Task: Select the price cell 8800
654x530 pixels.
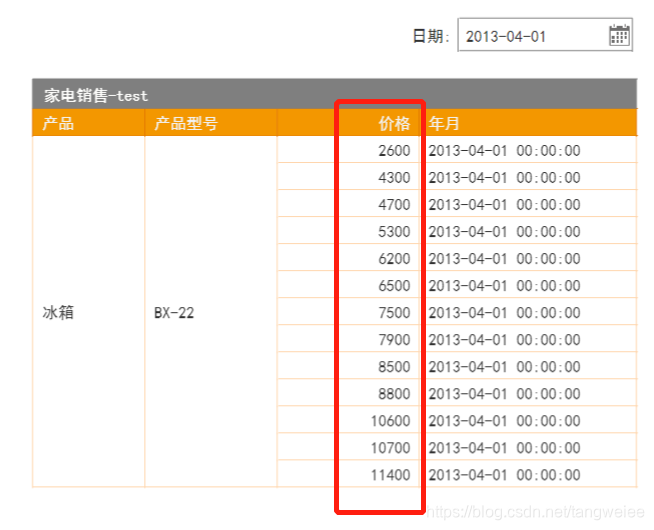Action: click(x=348, y=394)
